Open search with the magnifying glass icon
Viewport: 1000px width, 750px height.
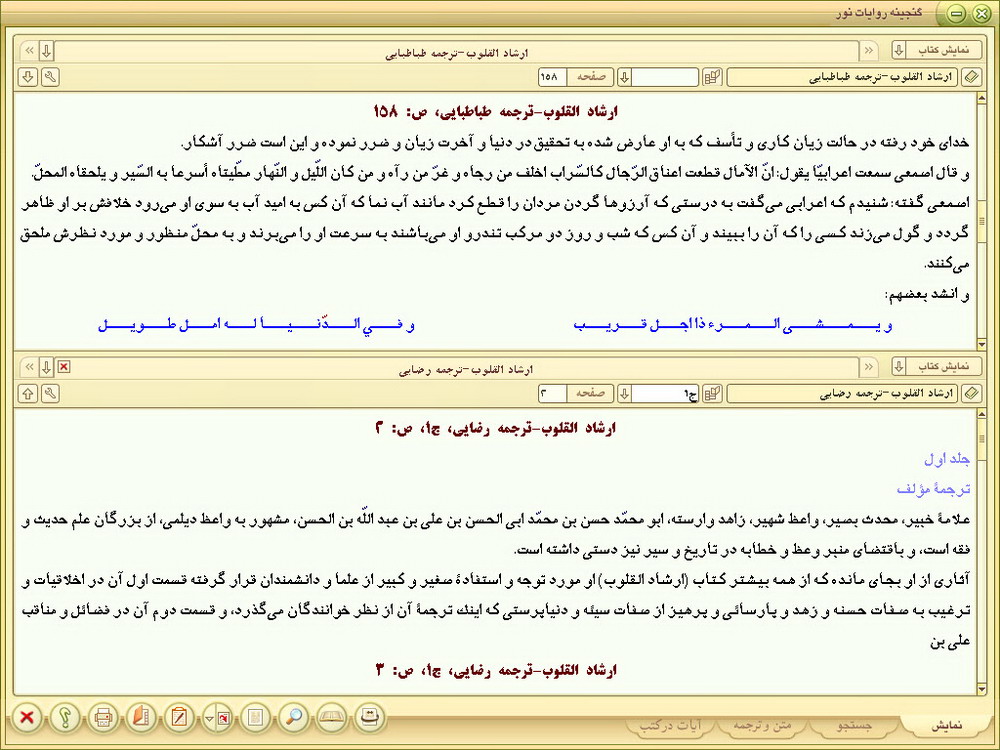[x=293, y=717]
